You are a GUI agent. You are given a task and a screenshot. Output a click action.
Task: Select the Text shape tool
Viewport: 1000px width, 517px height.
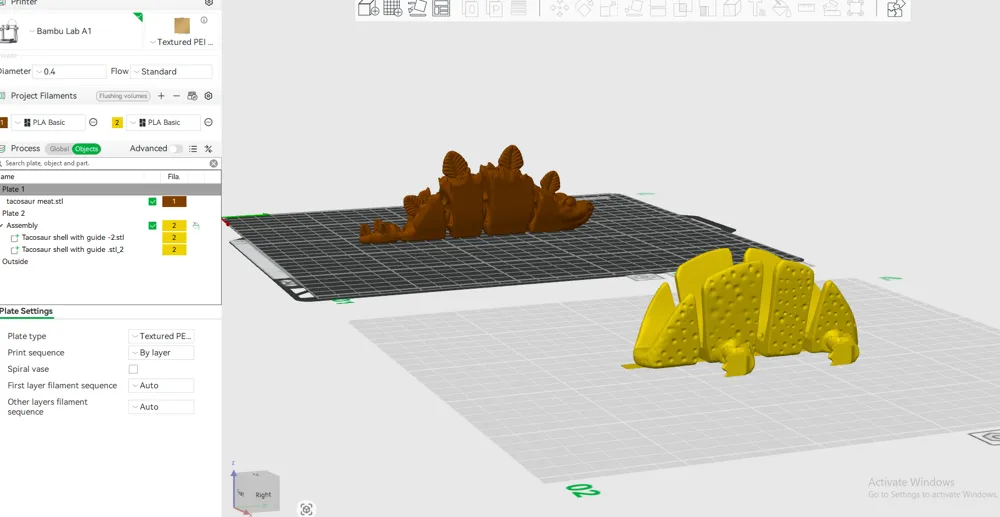pos(757,8)
